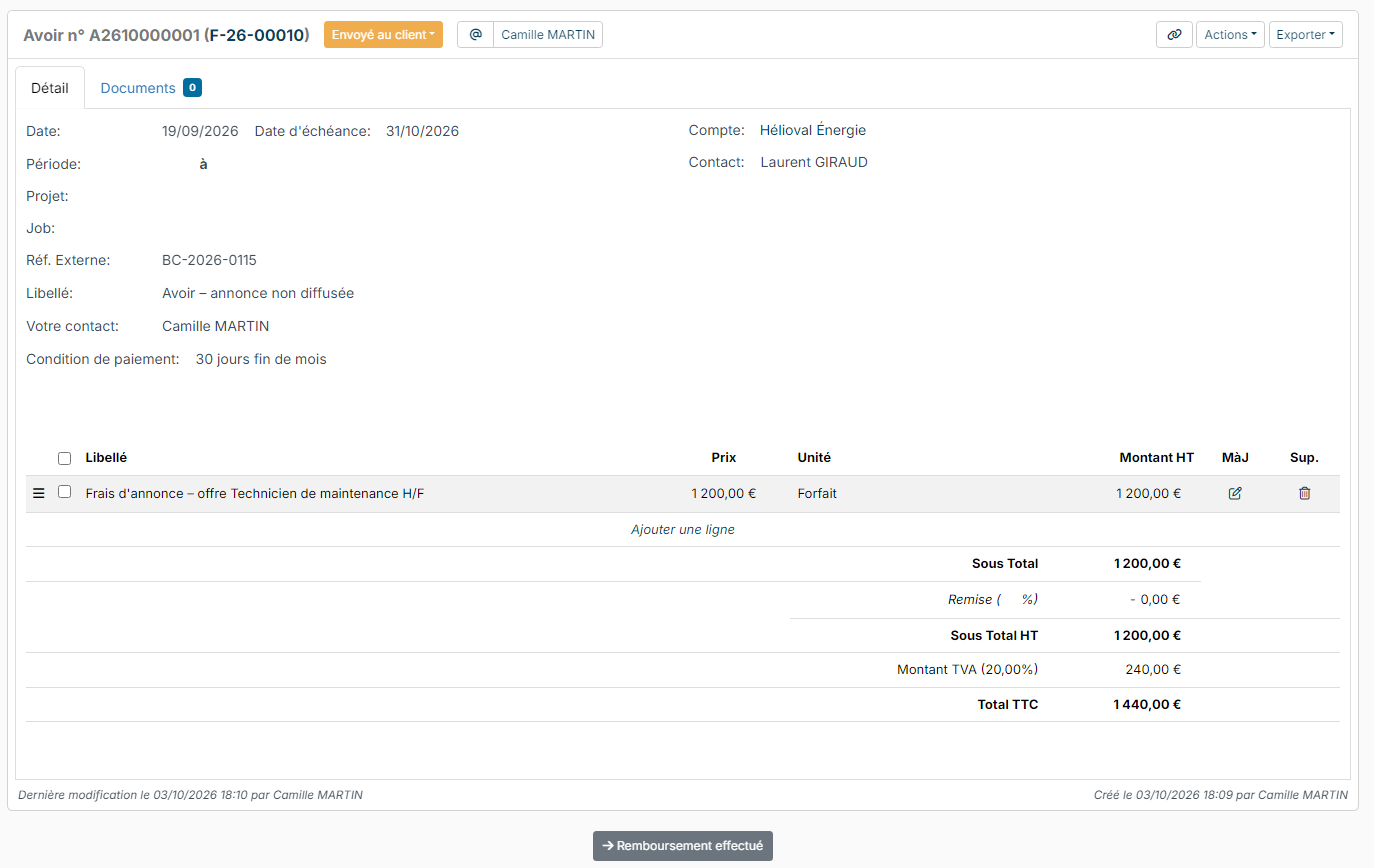Viewport: 1374px width, 868px height.
Task: Click the Avoir n° A2610000001 title
Action: pos(166,35)
